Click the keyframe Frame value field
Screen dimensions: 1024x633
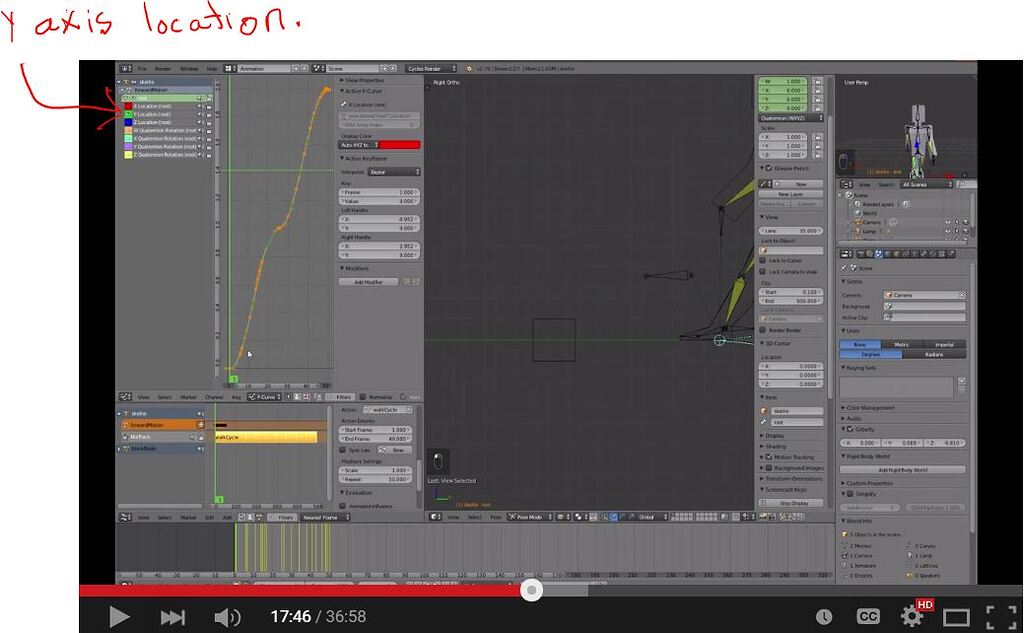(379, 193)
